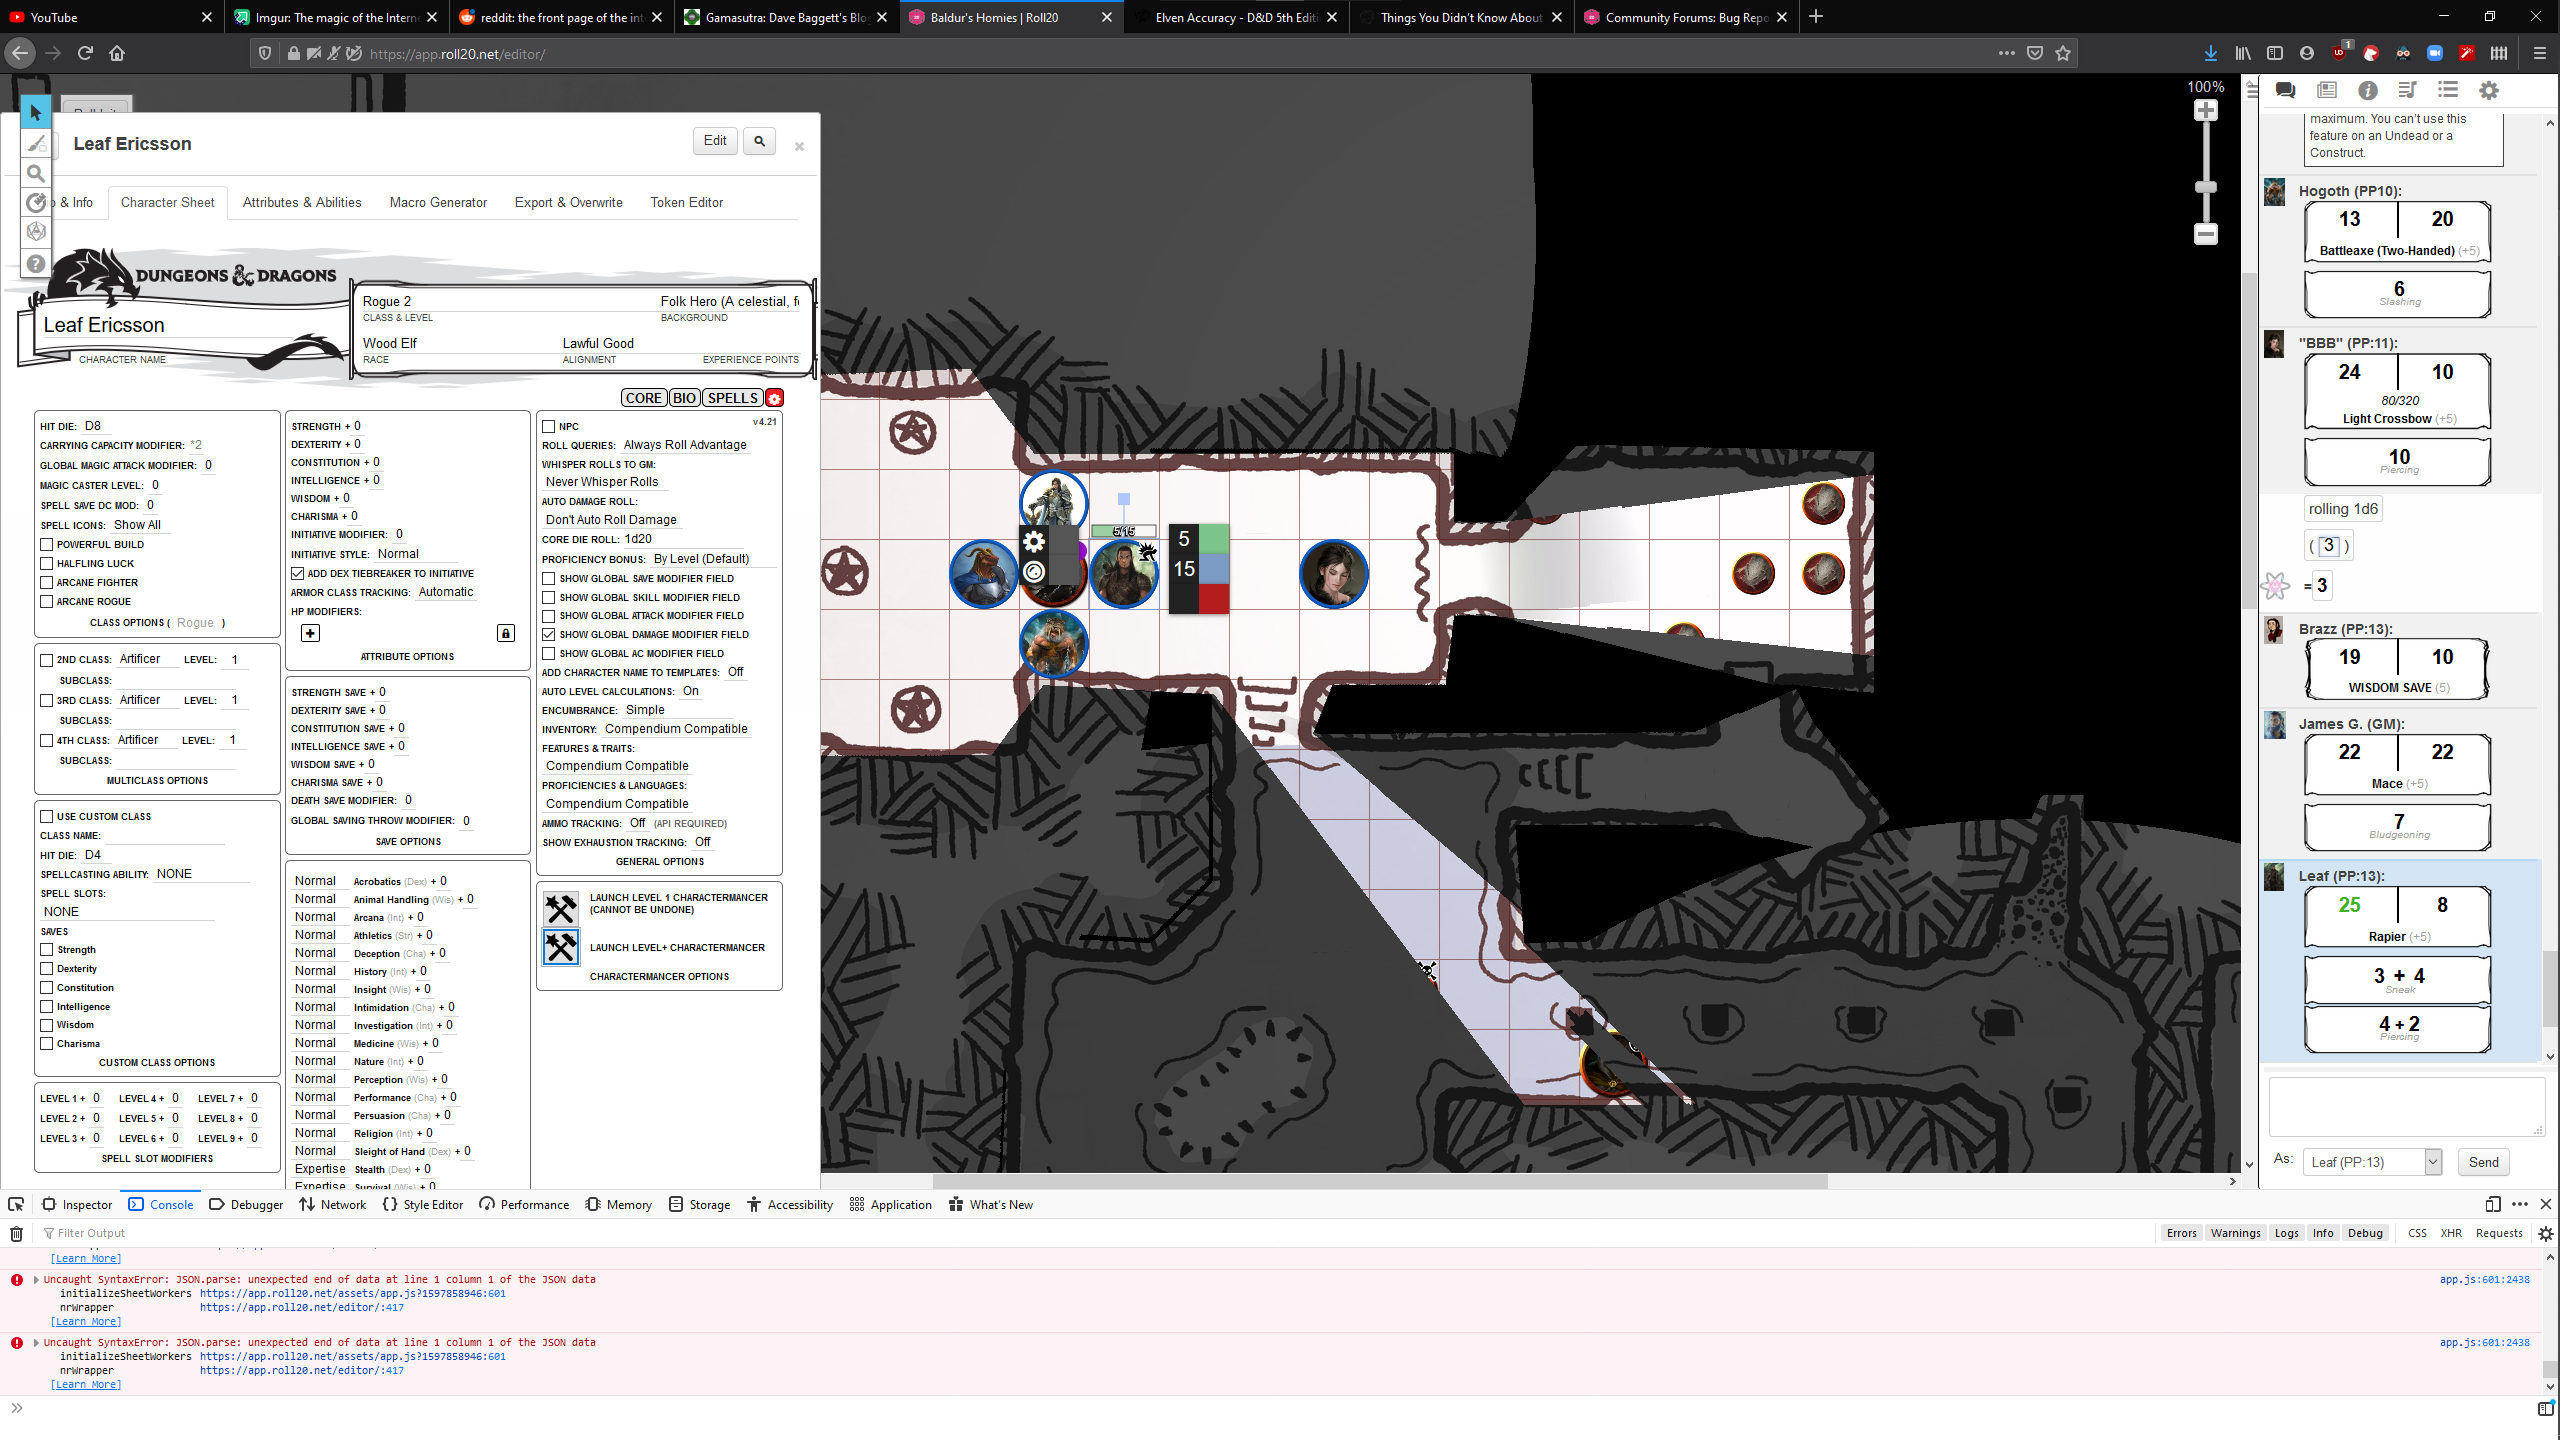The width and height of the screenshot is (2560, 1440).
Task: Uncheck Add Dex Tiebreaker to Initiative
Action: point(298,574)
